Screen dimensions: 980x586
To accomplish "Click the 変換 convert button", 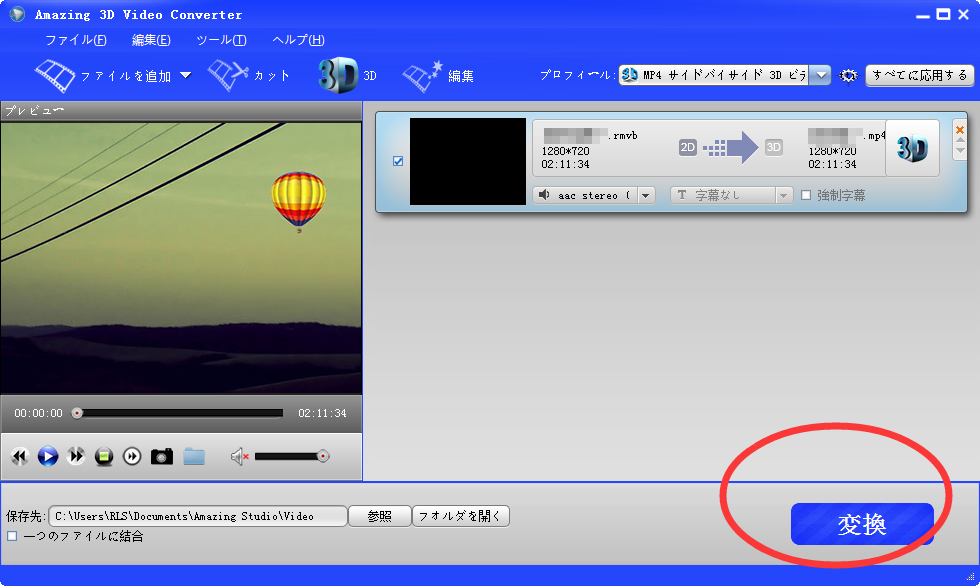I will click(861, 524).
